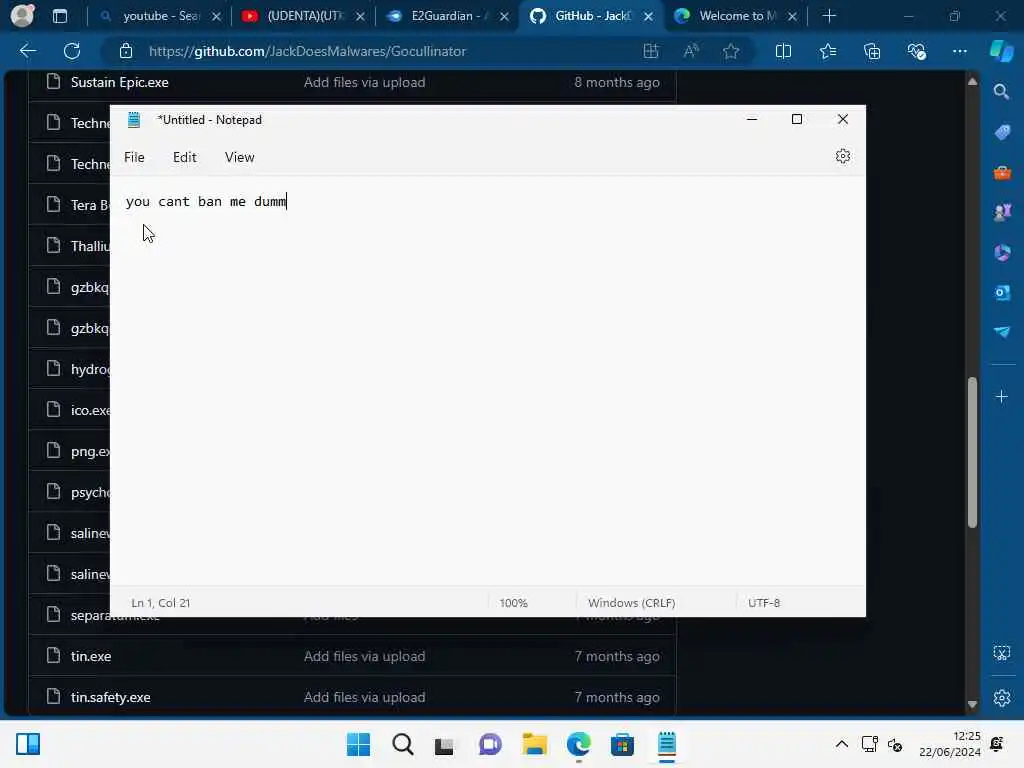The height and width of the screenshot is (768, 1024).
Task: Close the youtube search tab
Action: pyautogui.click(x=216, y=16)
